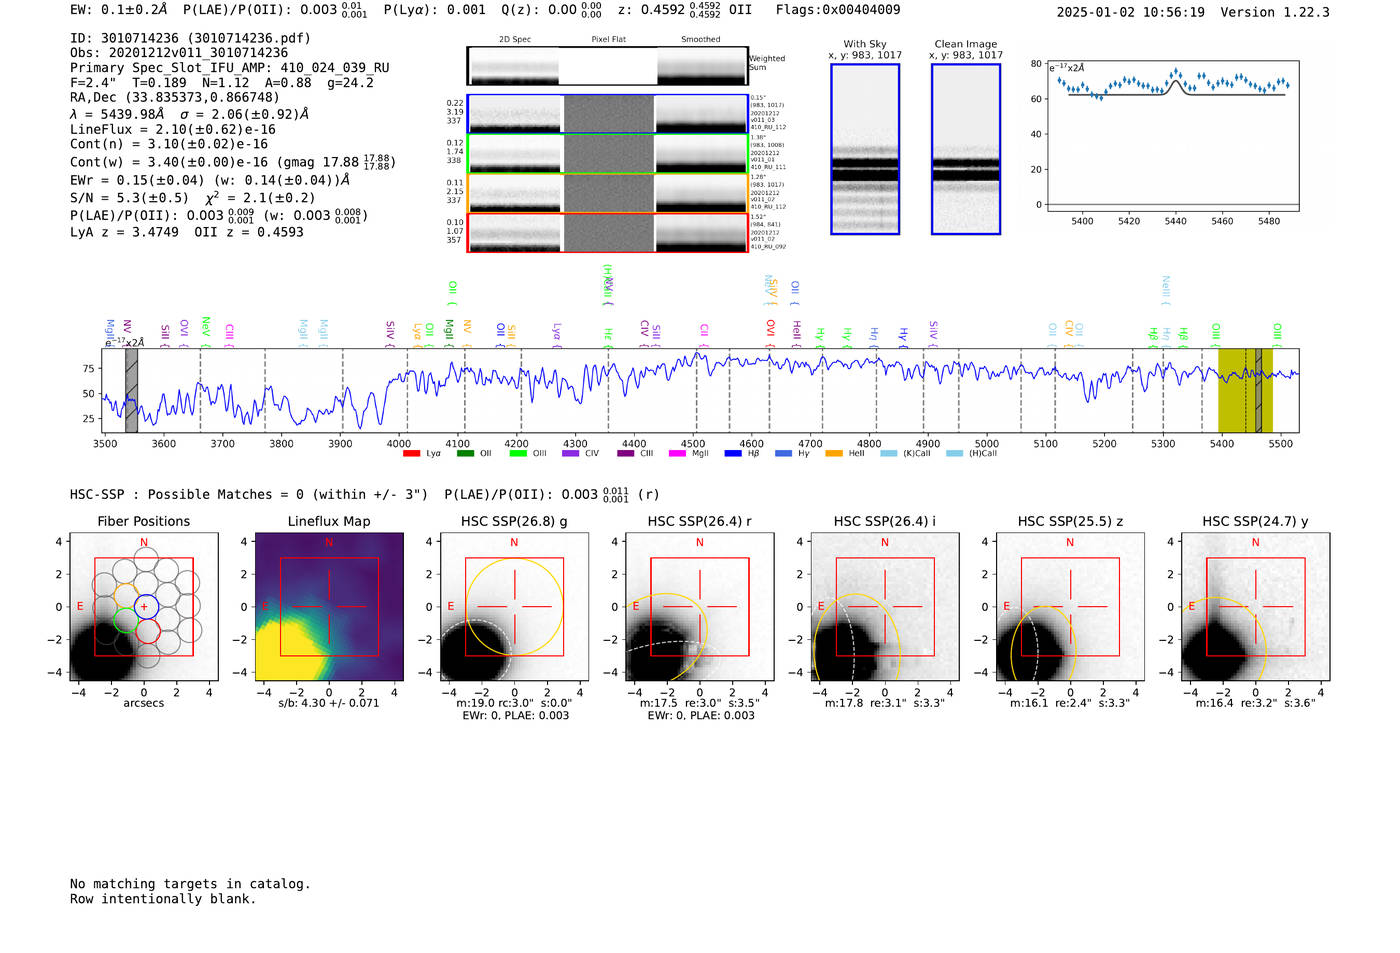Click the Lyα red legend swatch
The width and height of the screenshot is (1400, 953).
(x=411, y=454)
